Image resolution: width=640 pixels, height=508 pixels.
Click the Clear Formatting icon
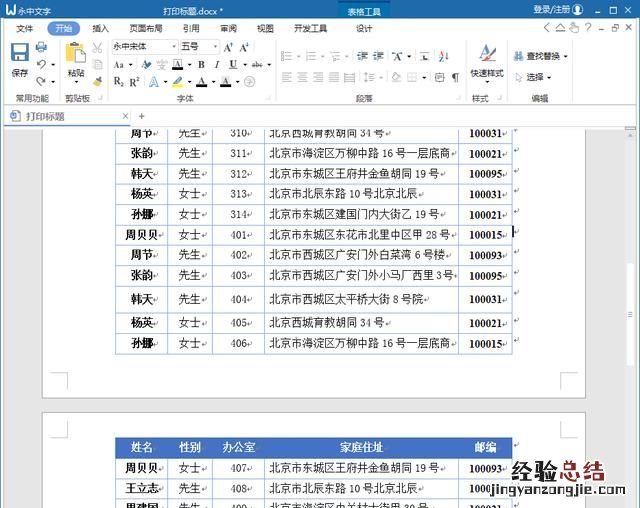tap(146, 64)
